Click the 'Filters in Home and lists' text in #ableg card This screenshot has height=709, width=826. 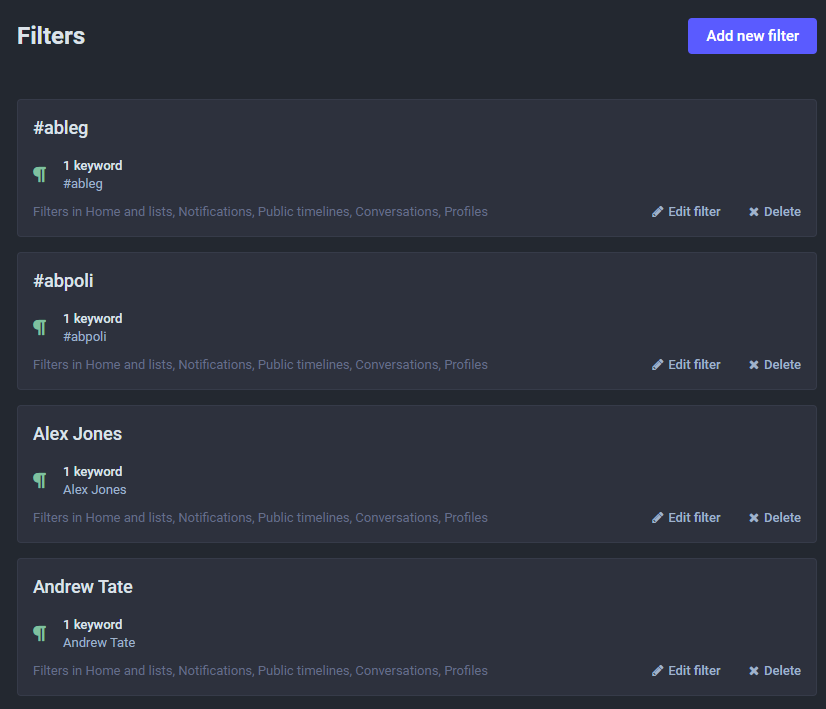(x=260, y=212)
